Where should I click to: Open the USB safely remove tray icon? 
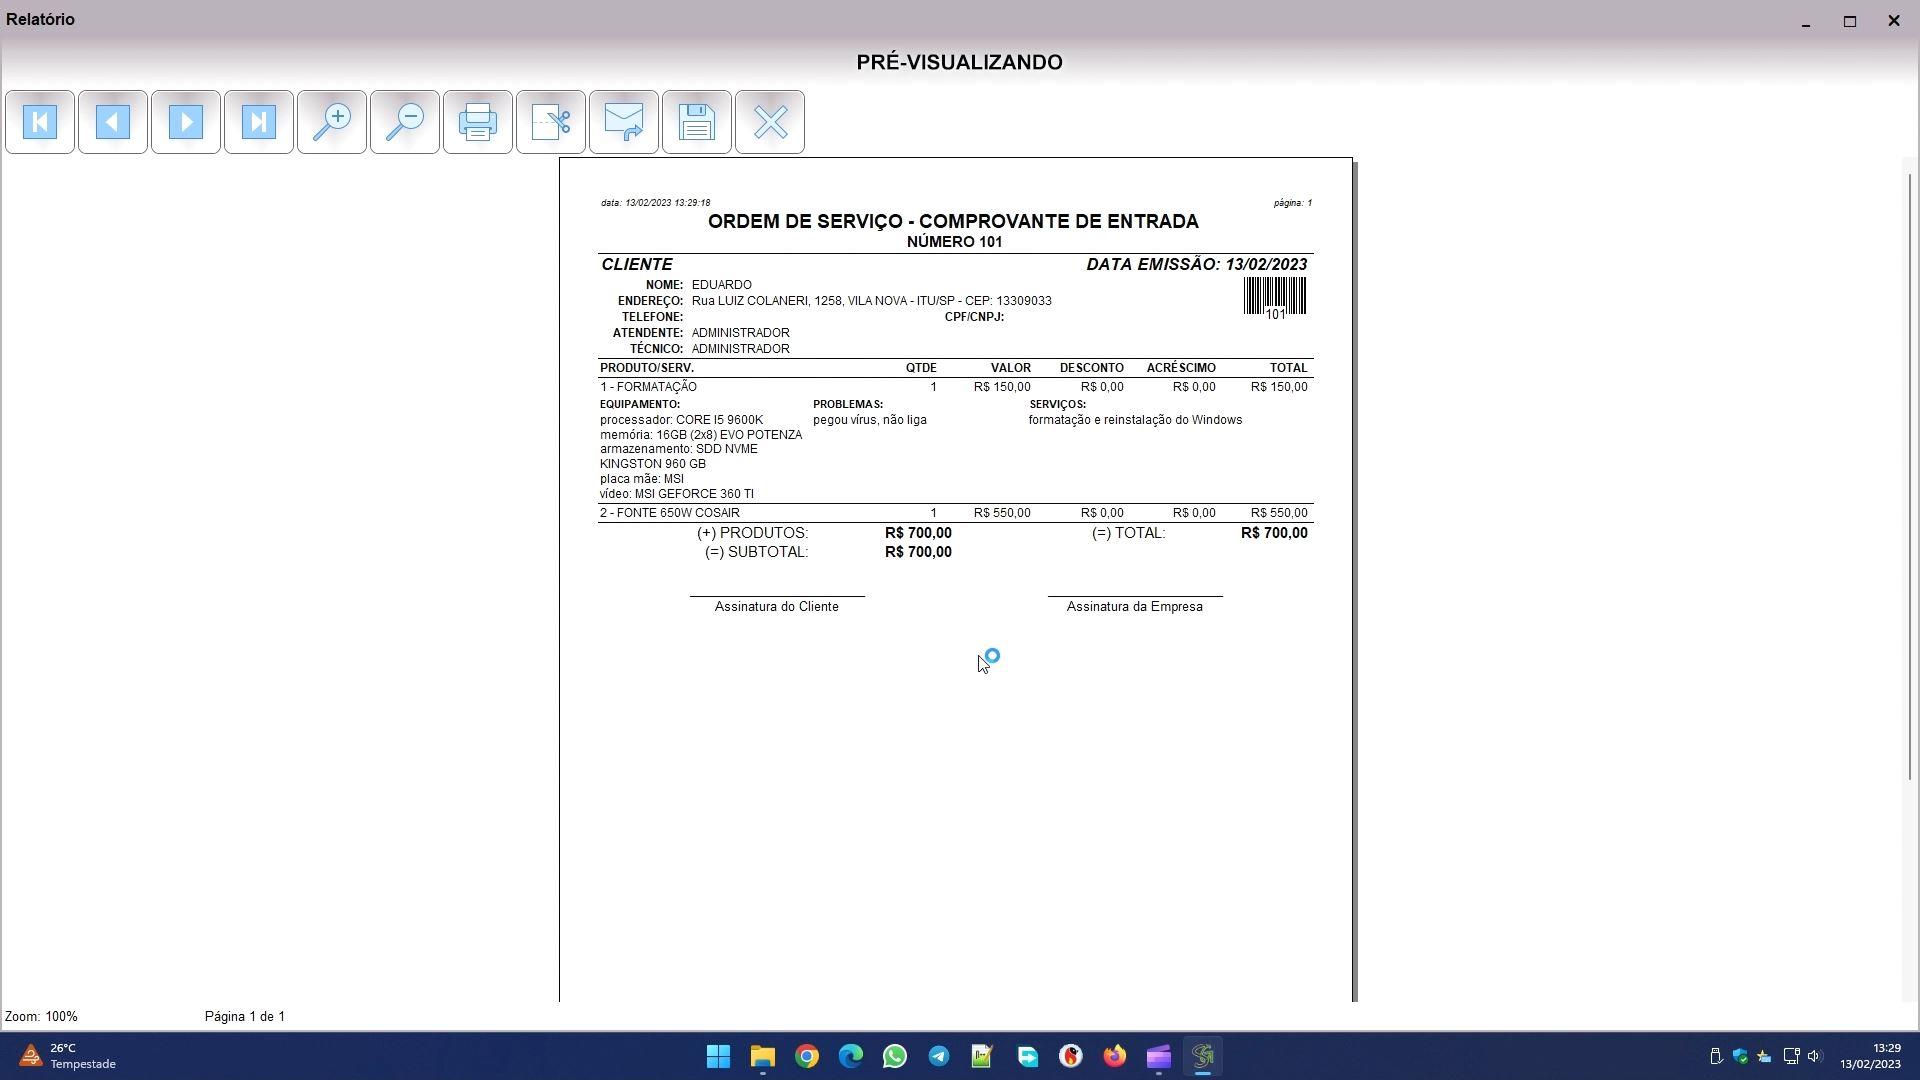1716,1056
